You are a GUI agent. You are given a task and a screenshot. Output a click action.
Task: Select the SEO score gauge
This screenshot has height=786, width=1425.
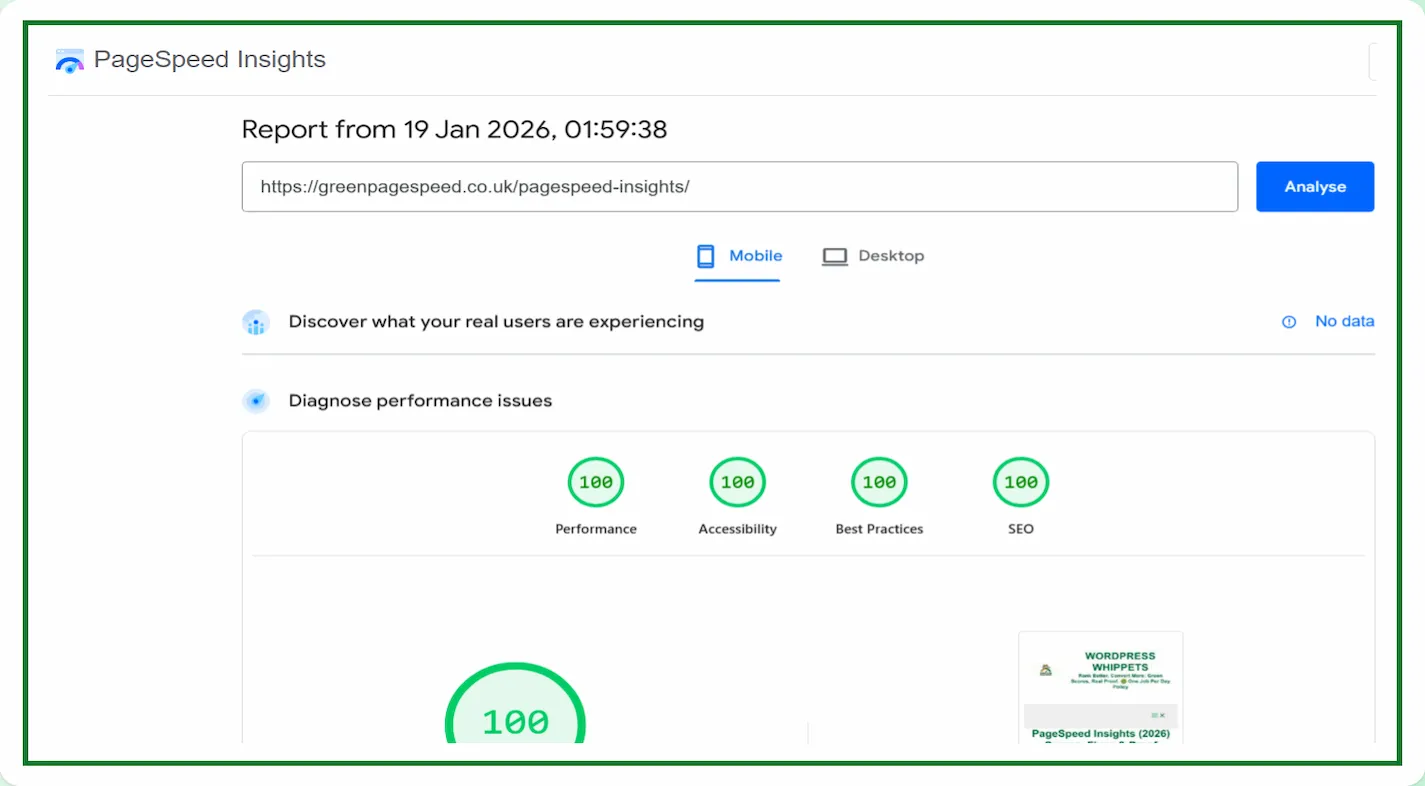[1021, 483]
